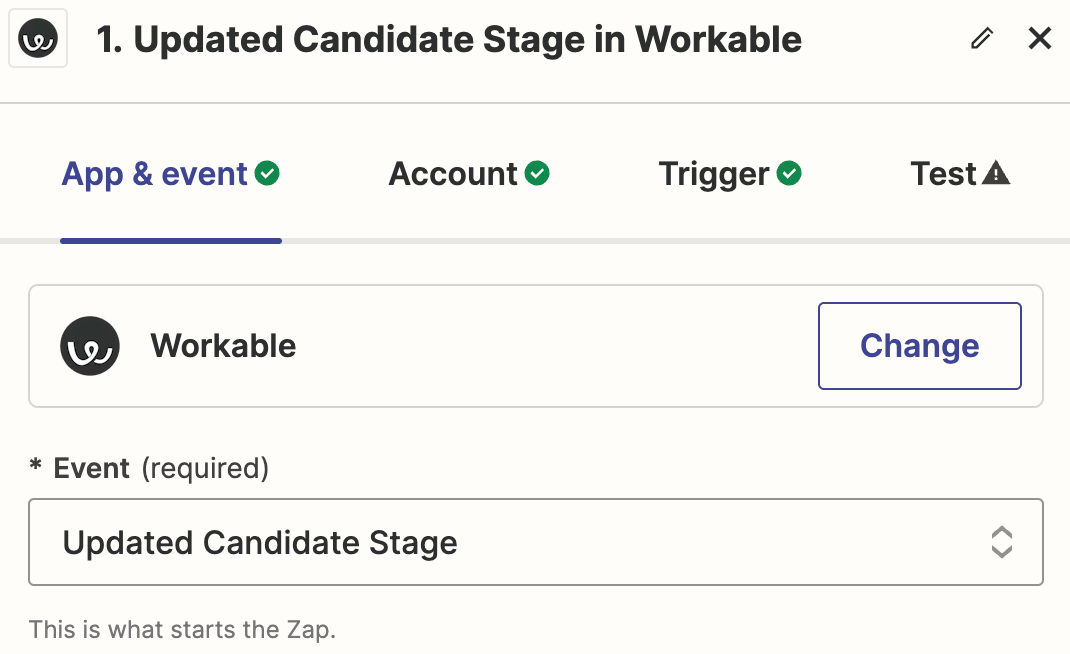The image size is (1070, 654).
Task: Click the step title 'Updated Candidate Stage in Workable'
Action: pos(449,40)
